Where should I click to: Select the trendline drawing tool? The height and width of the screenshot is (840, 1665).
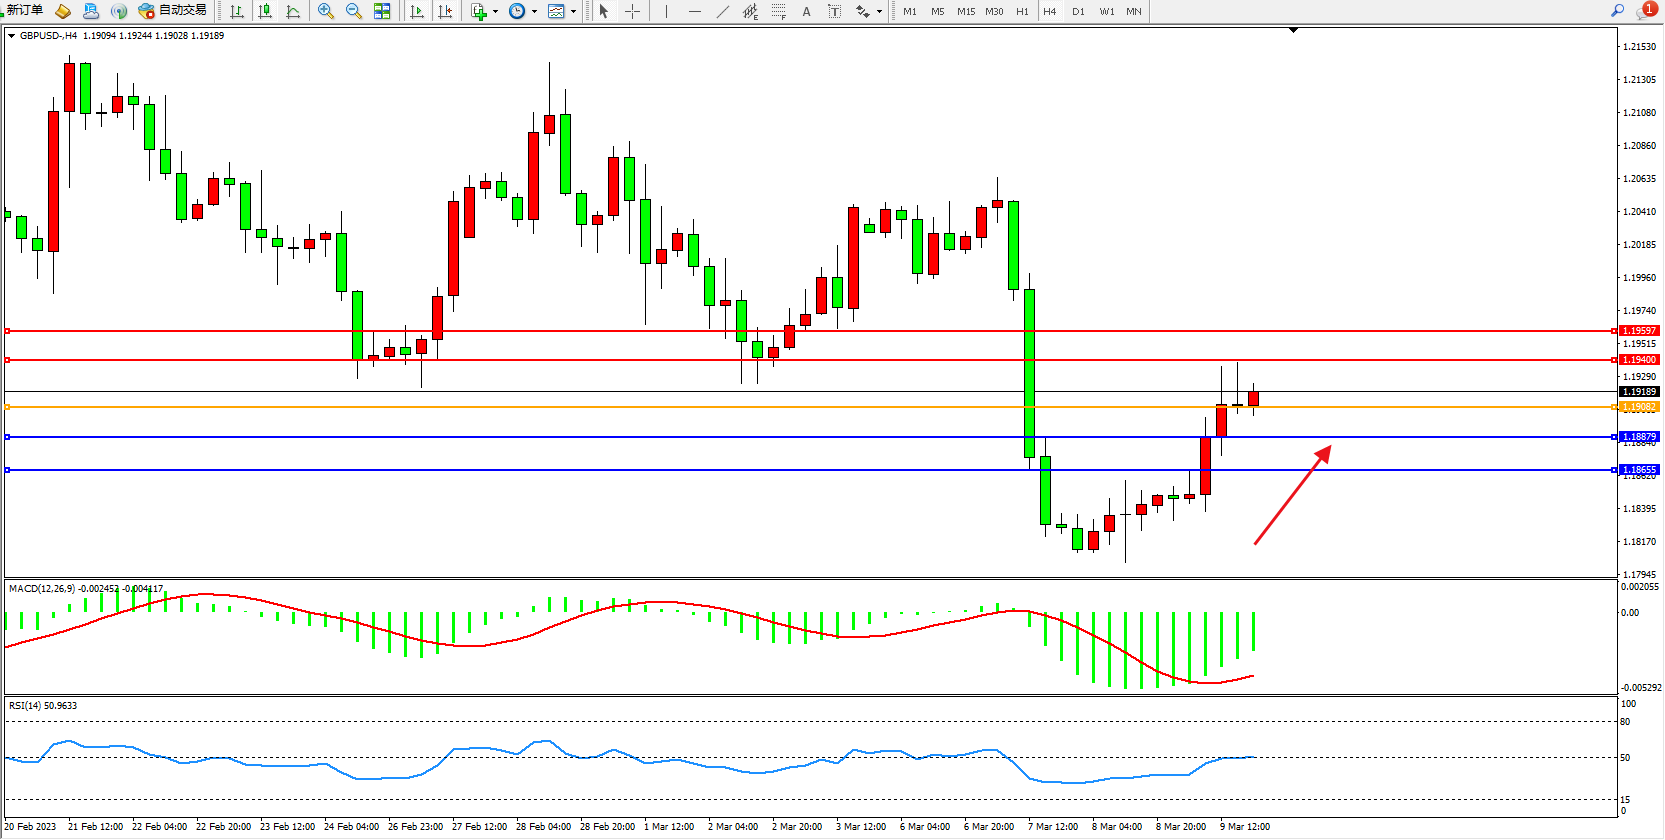click(x=722, y=11)
